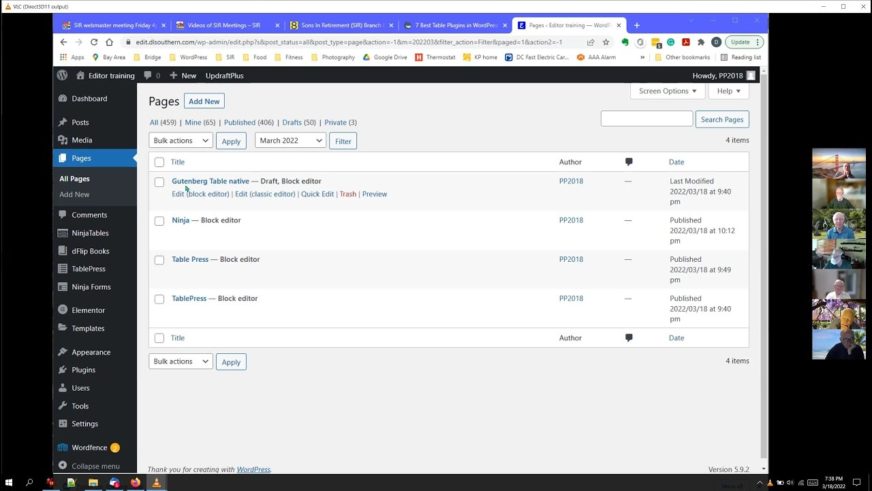Click the page vertical scrollbar
872x491 pixels.
pyautogui.click(x=763, y=267)
